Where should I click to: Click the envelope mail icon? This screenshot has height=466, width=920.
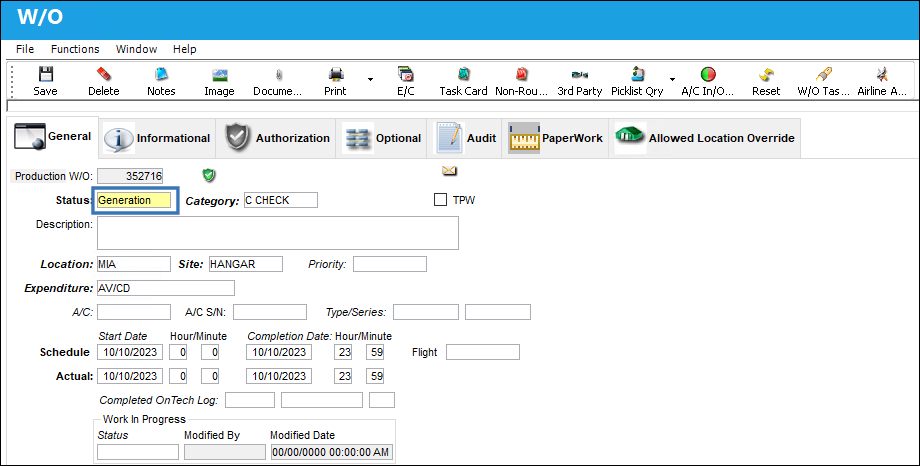(449, 171)
